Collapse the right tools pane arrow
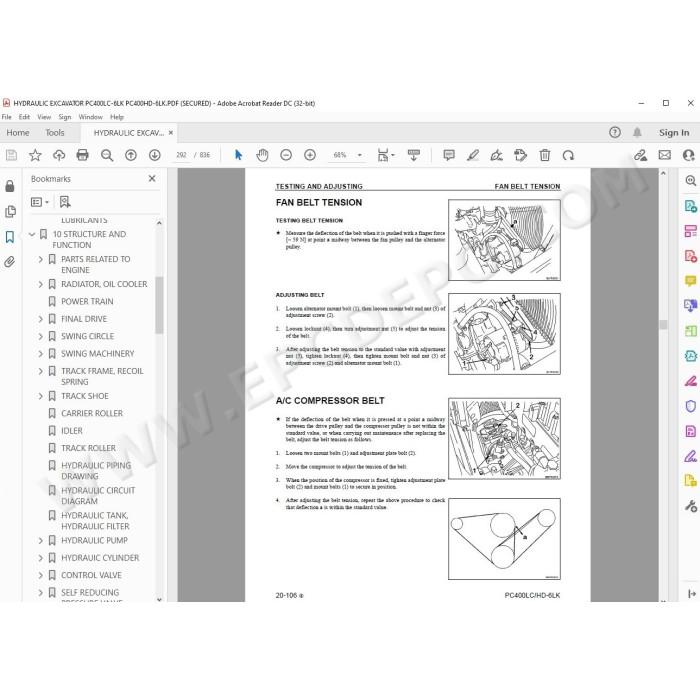This screenshot has width=700, height=700. pos(692,594)
